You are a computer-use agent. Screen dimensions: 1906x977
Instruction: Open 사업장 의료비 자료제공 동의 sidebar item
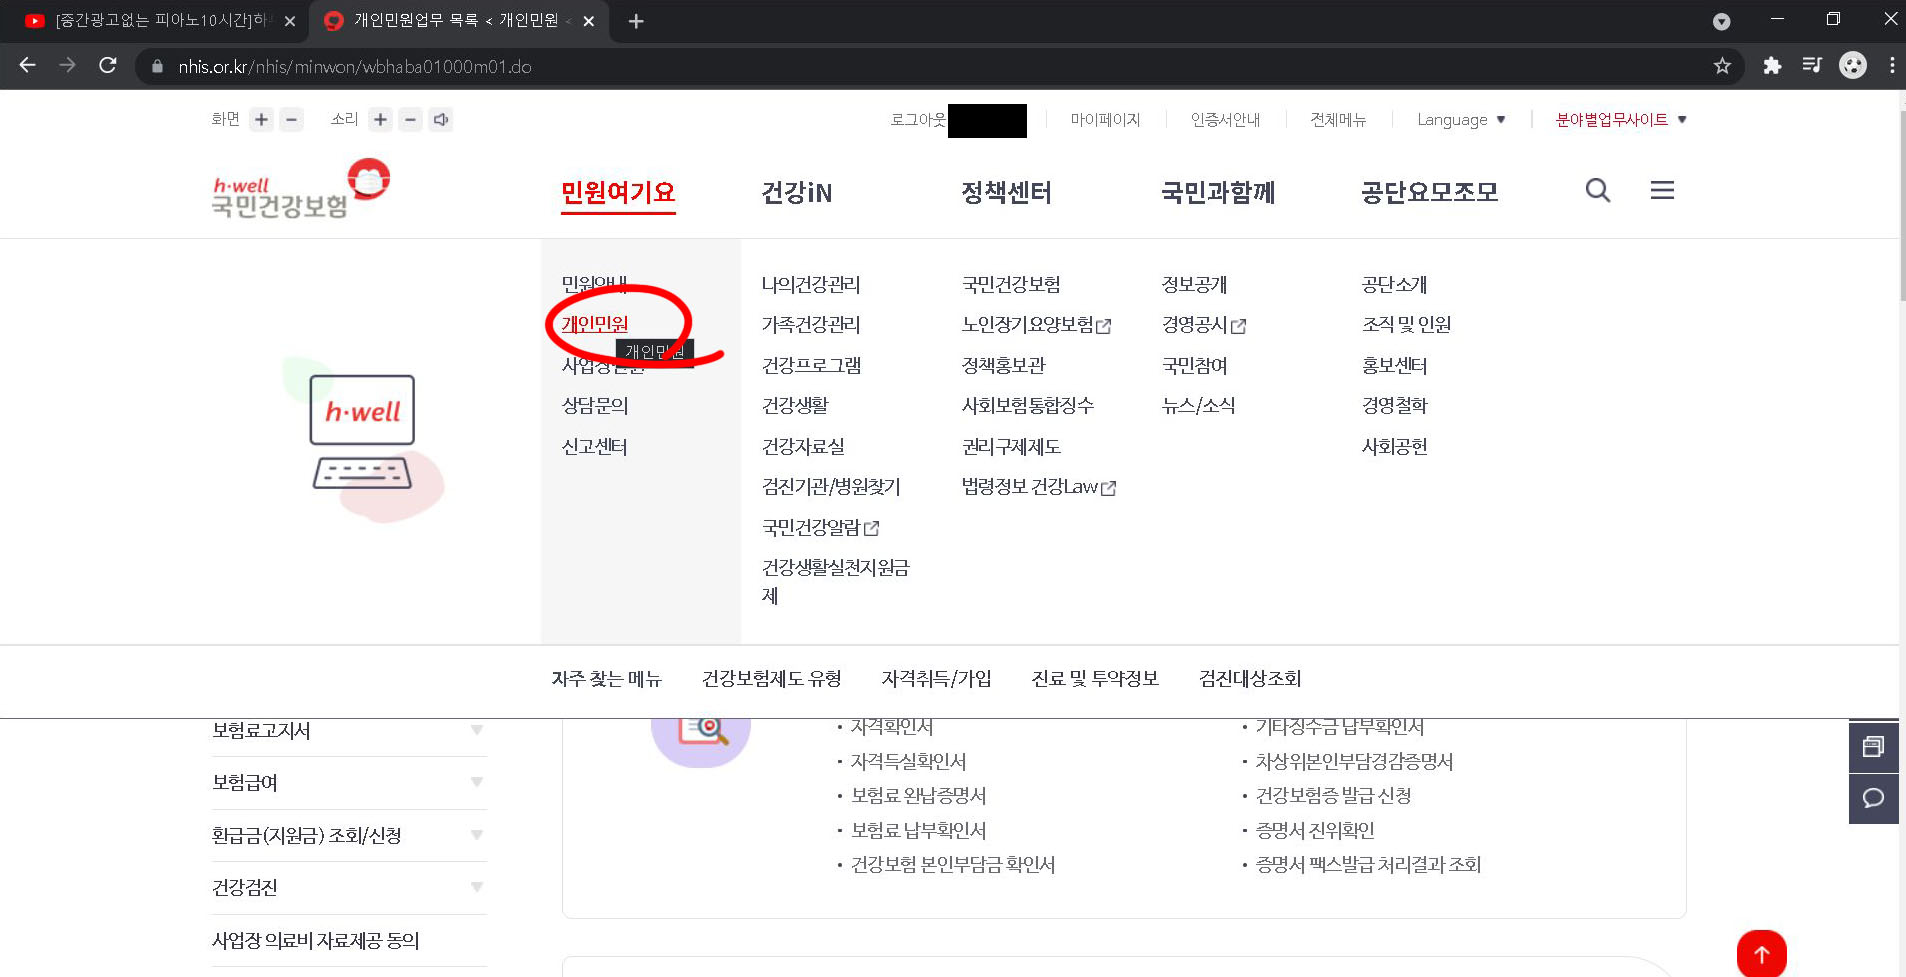click(315, 940)
